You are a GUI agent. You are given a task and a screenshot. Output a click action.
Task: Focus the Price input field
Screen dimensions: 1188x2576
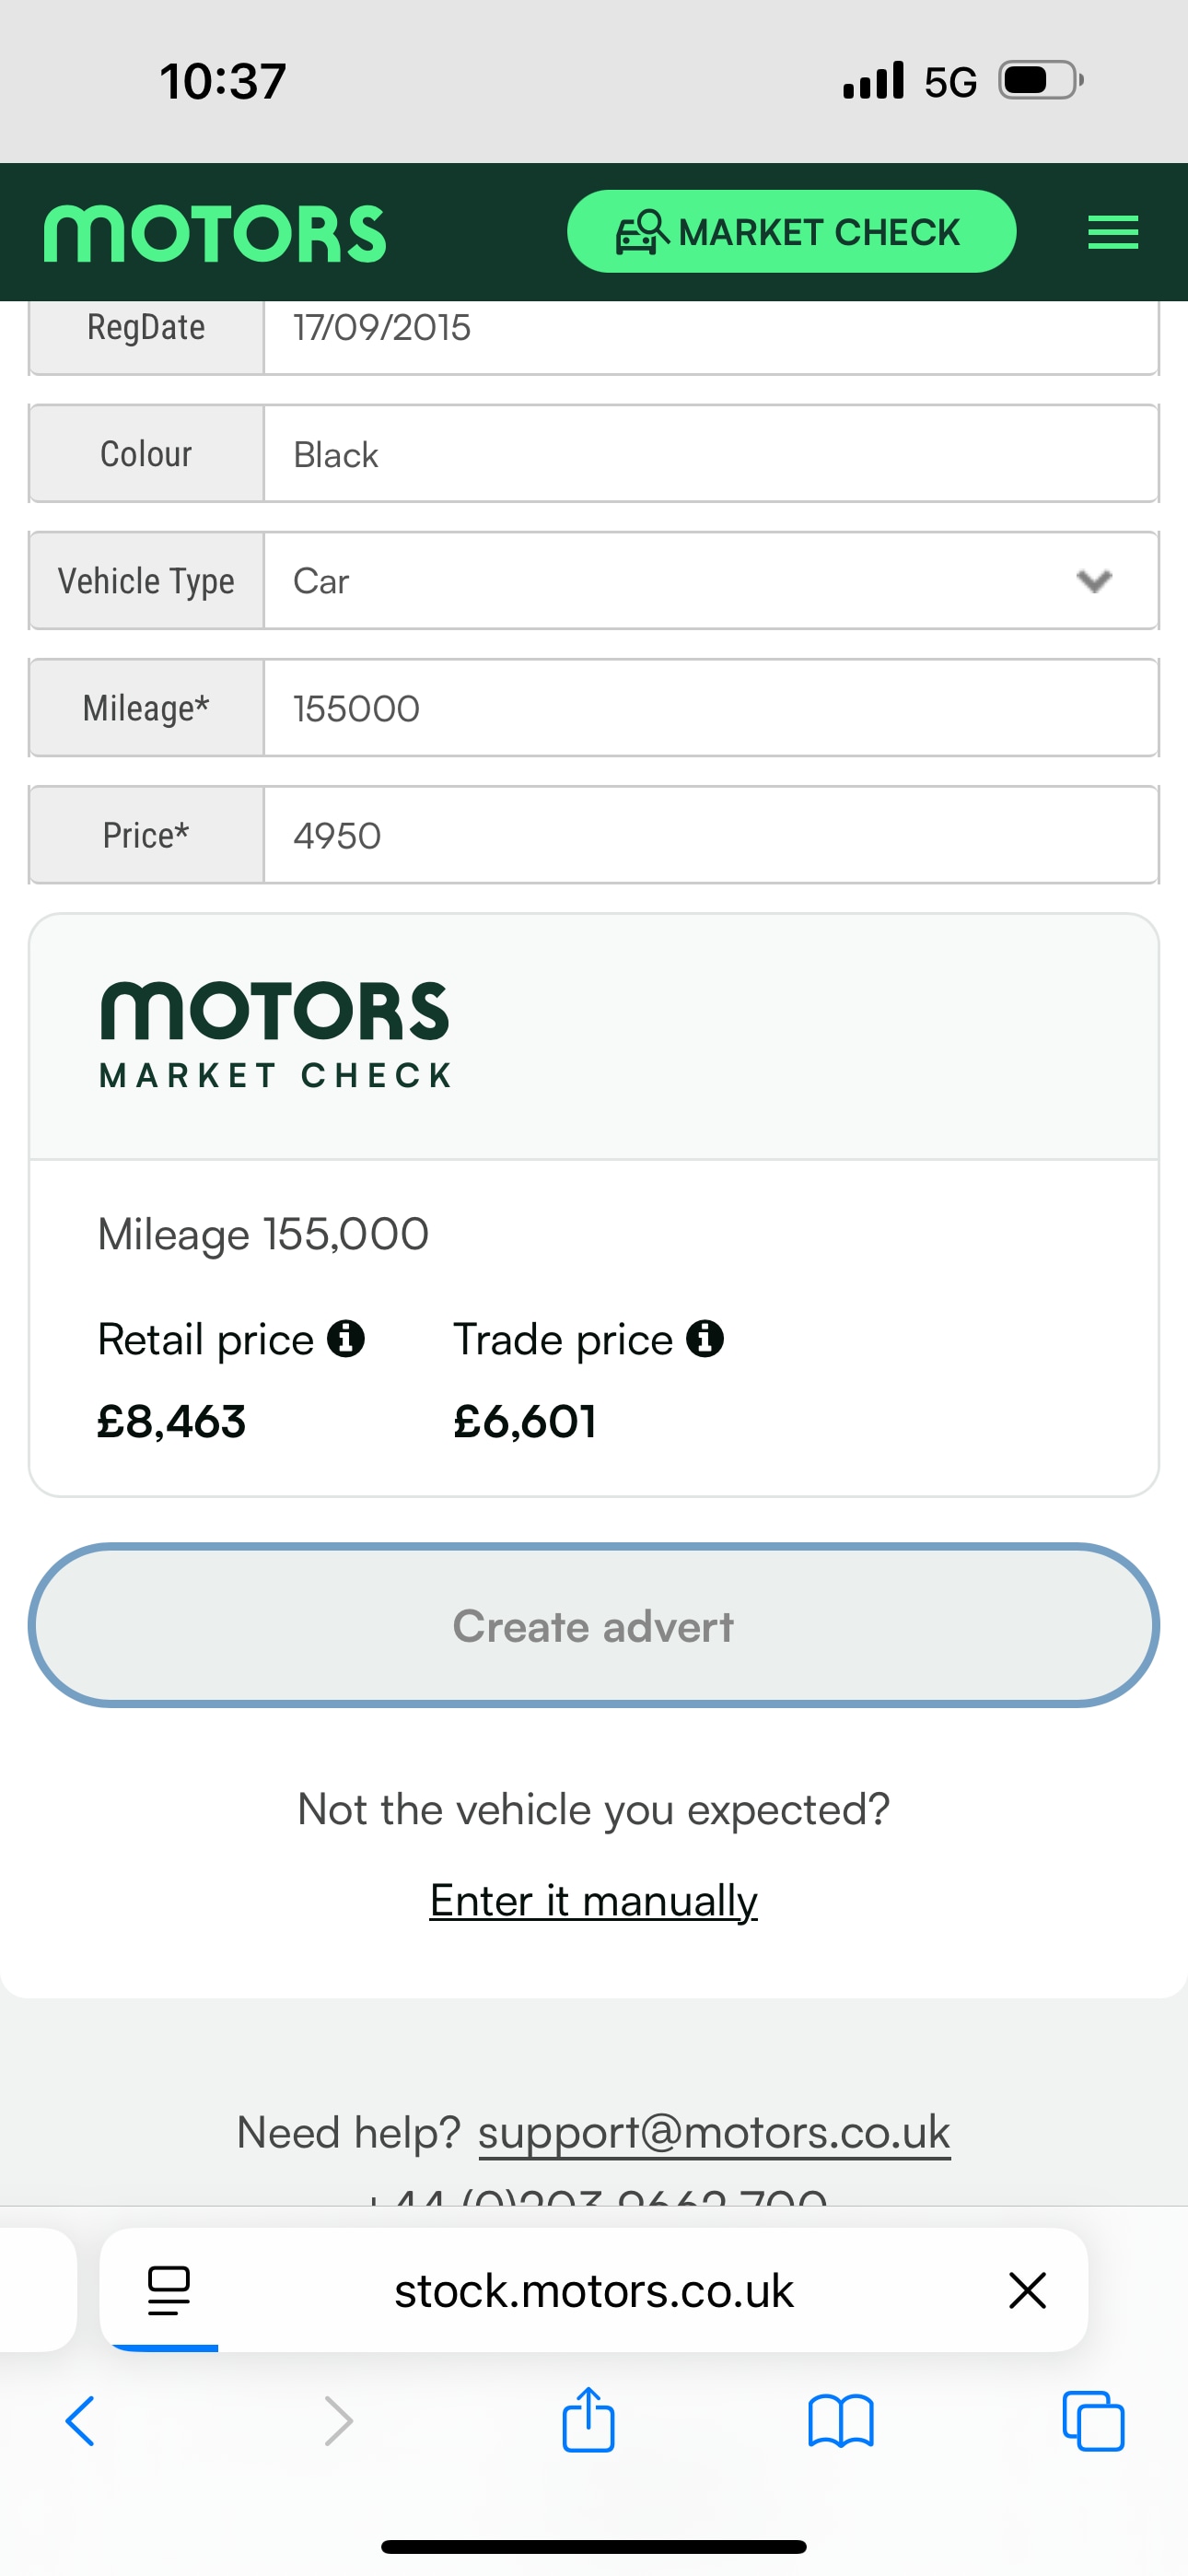pyautogui.click(x=710, y=835)
